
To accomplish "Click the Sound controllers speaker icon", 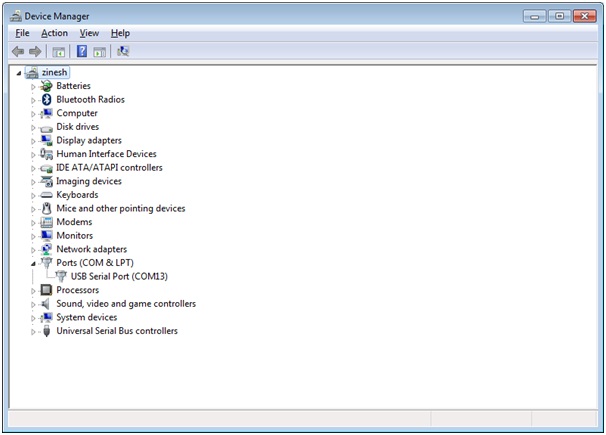I will coord(46,304).
